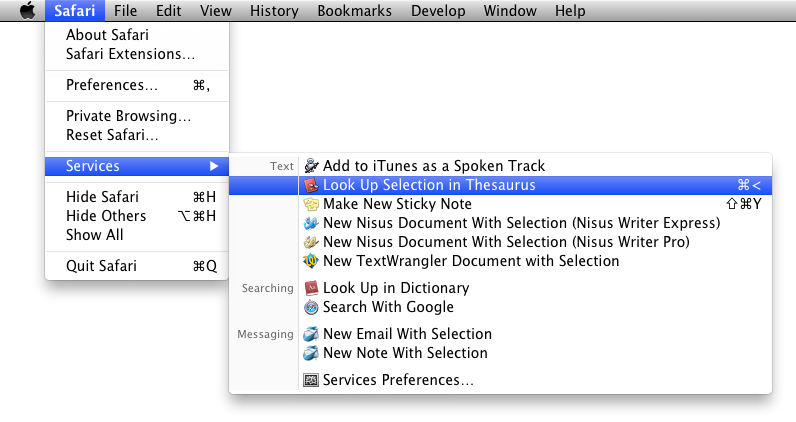Choose Reset Safari… menu item
The width and height of the screenshot is (796, 422).
click(x=137, y=135)
